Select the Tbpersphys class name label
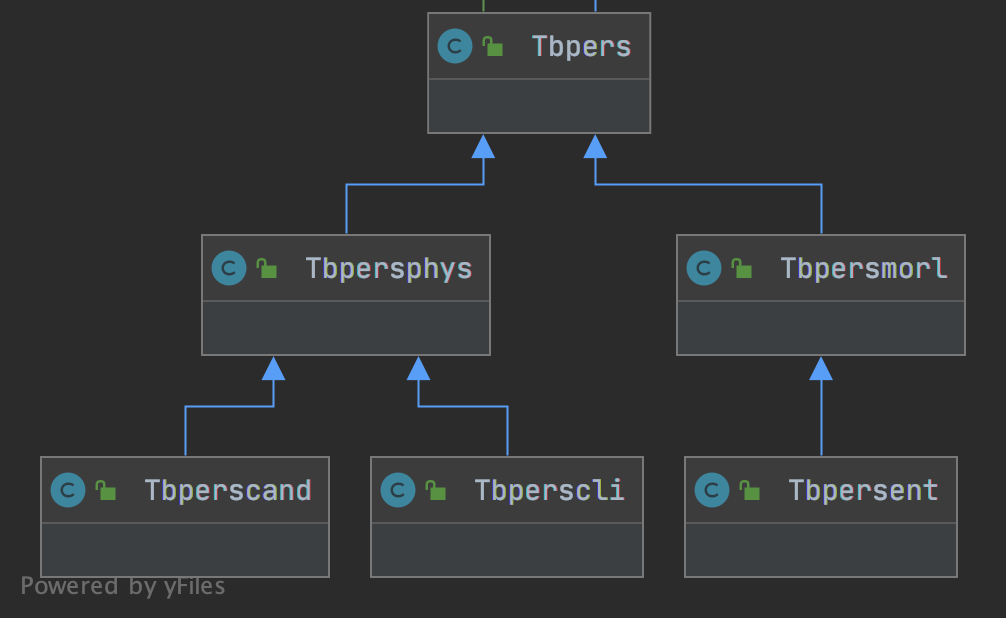Image resolution: width=1006 pixels, height=618 pixels. [x=389, y=269]
